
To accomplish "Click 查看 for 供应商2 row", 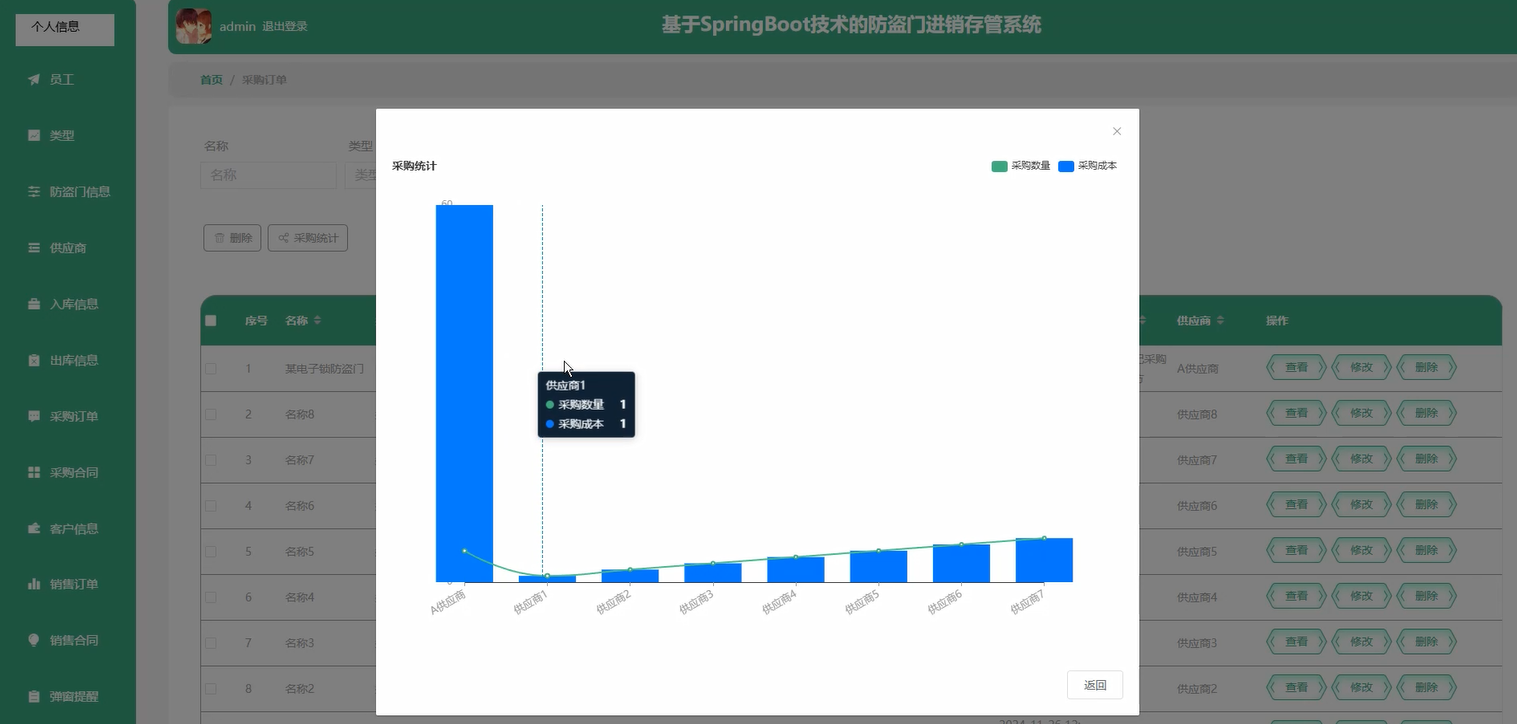I will coord(1296,688).
